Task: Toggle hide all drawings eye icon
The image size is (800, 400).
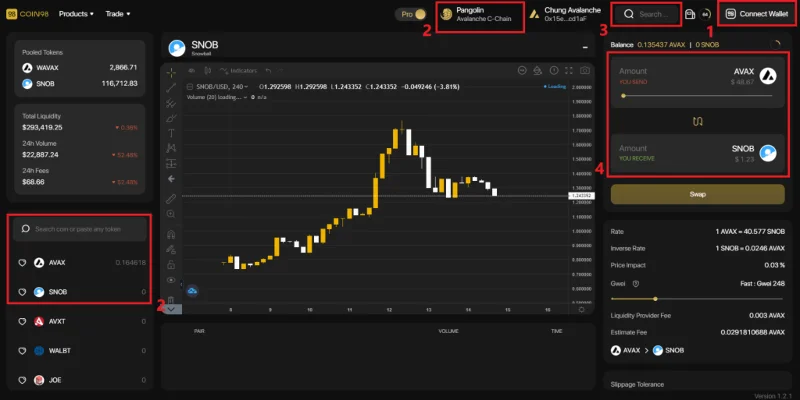Action: pos(171,280)
